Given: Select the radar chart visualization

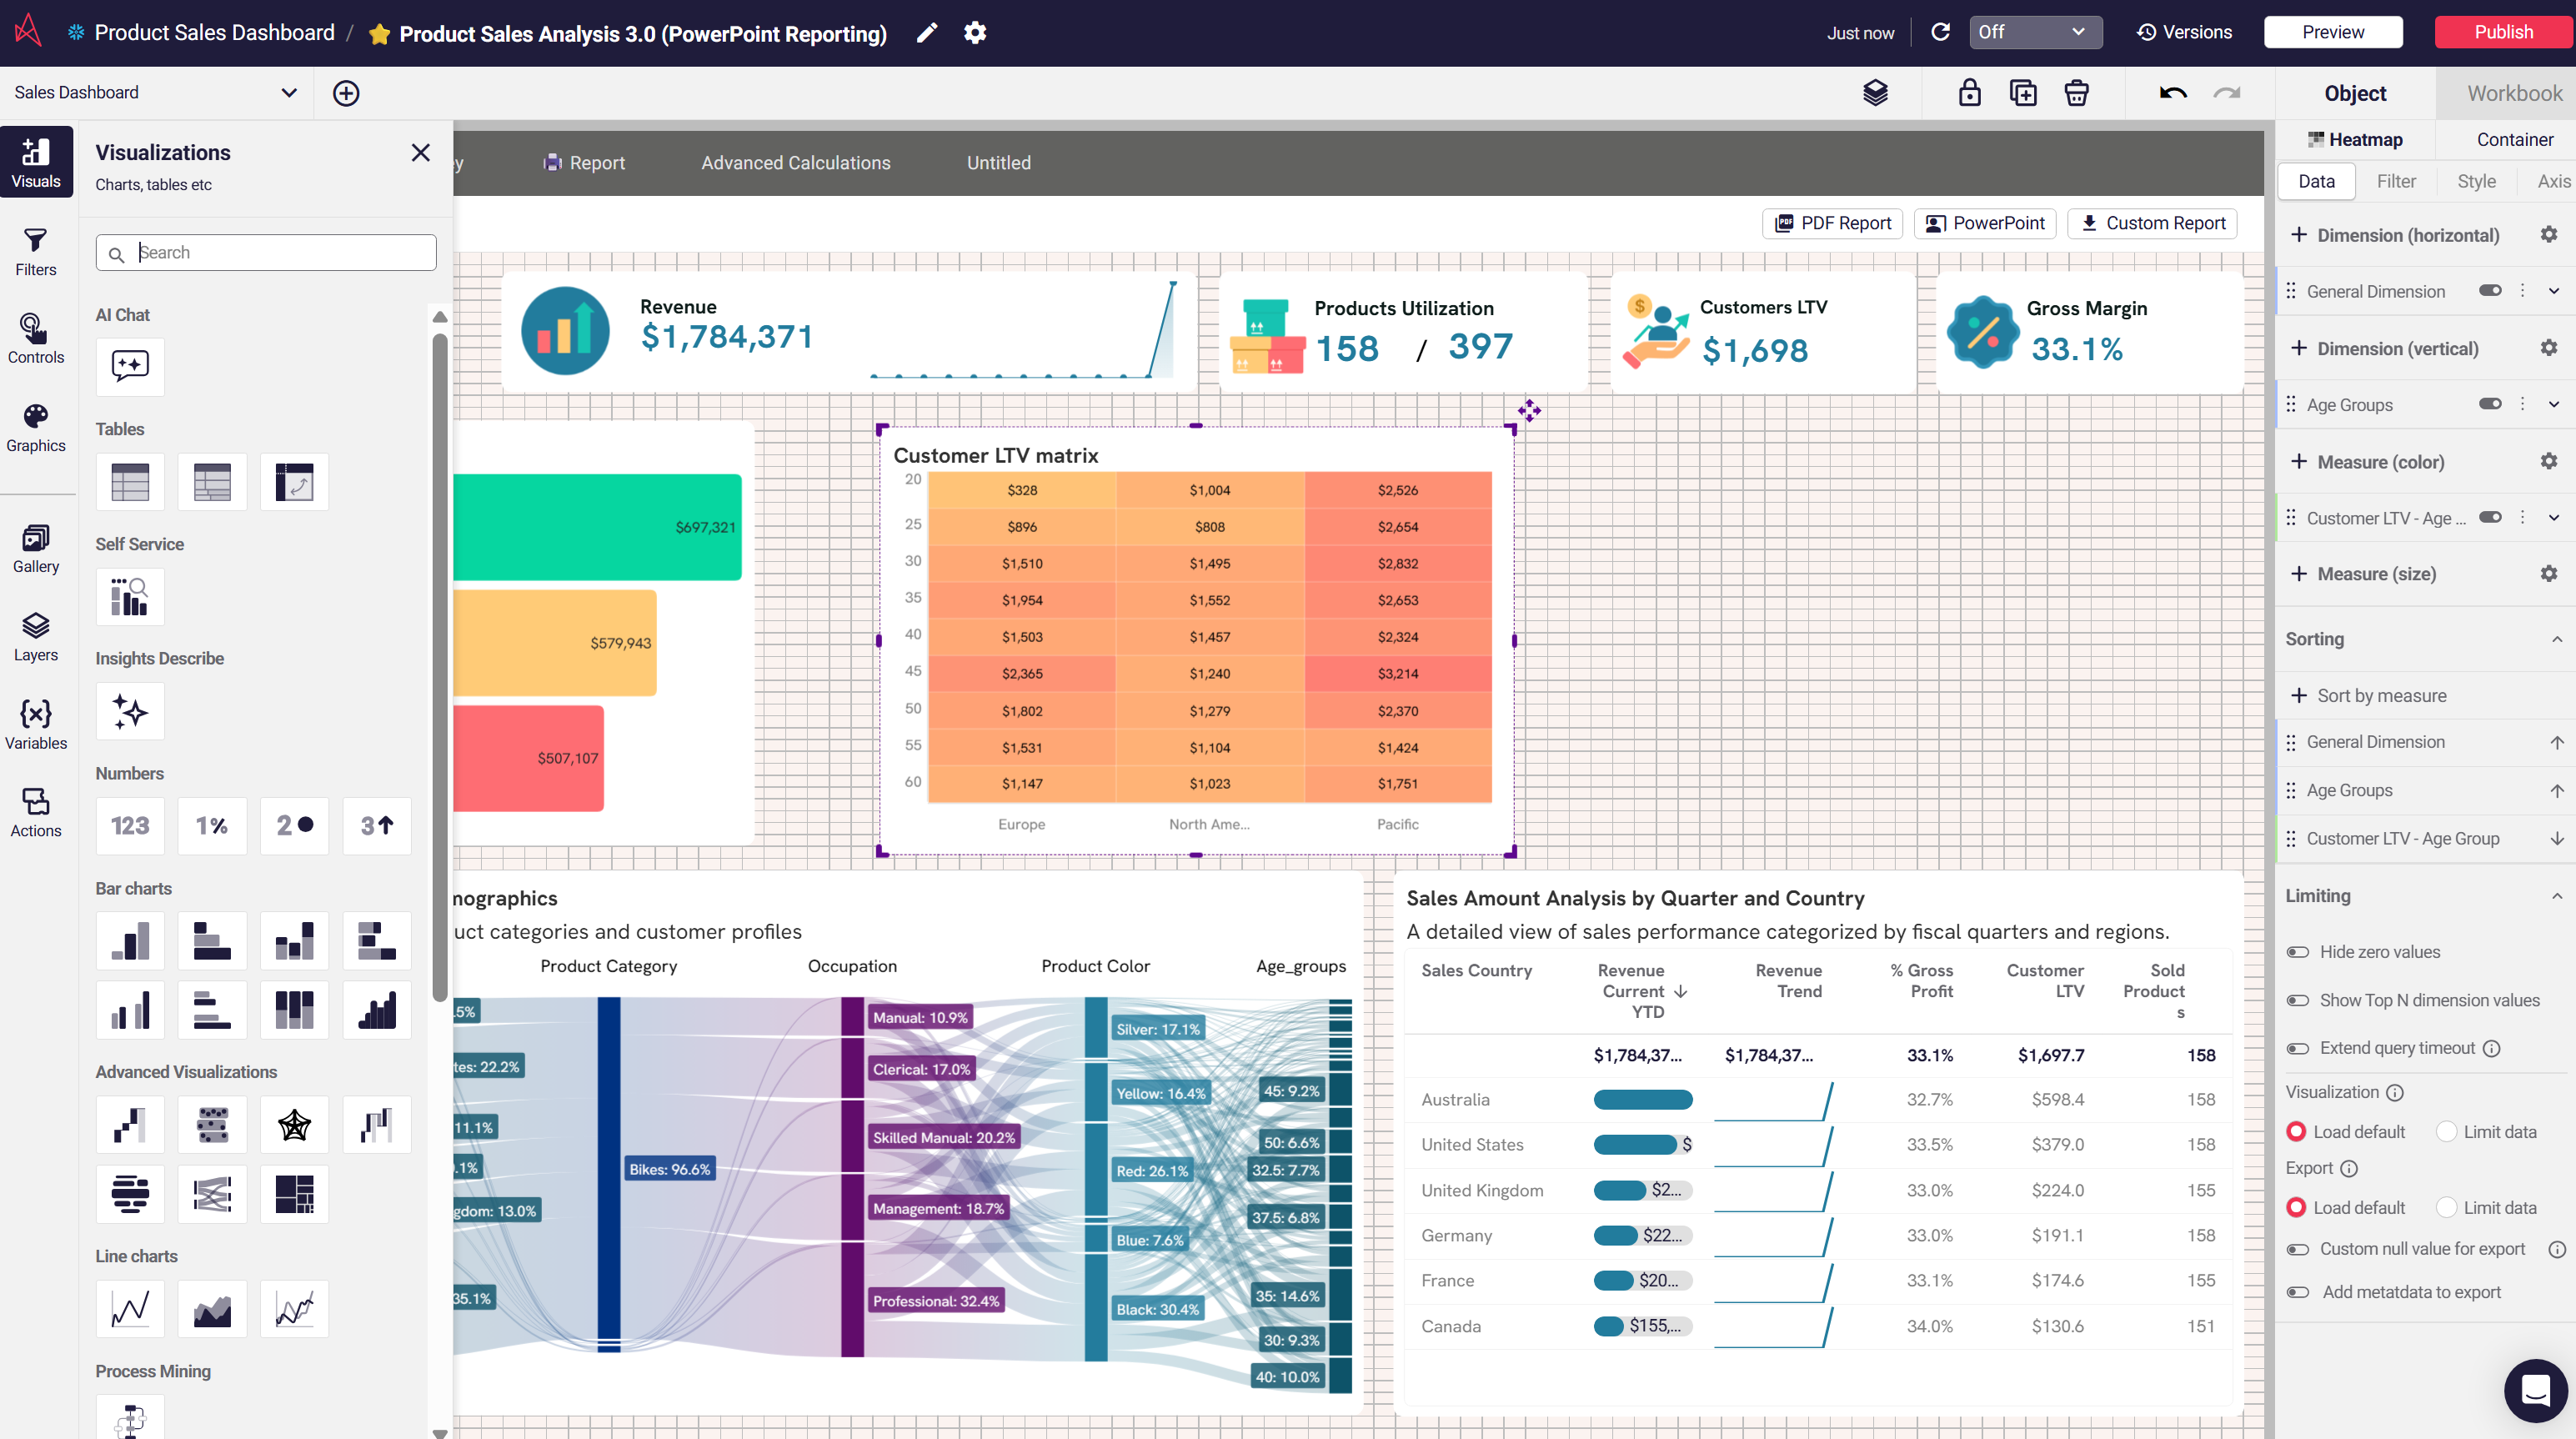Looking at the screenshot, I should tap(294, 1125).
